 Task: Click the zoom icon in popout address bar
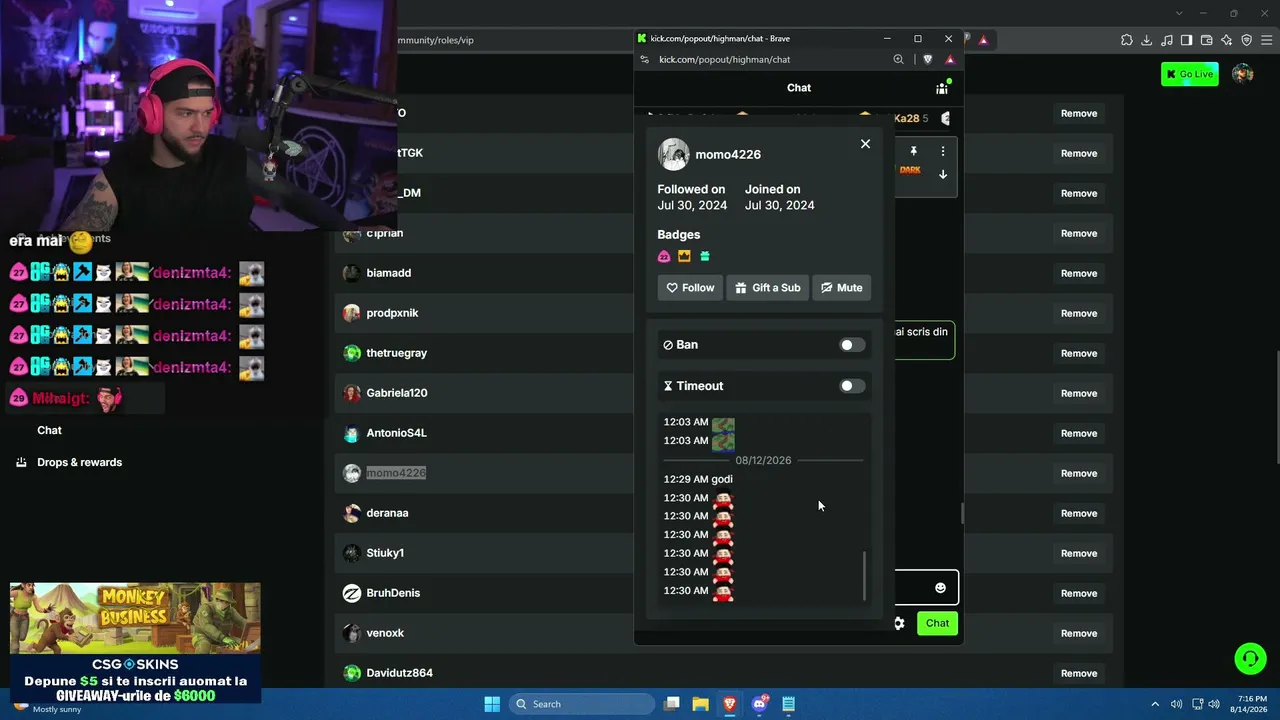pyautogui.click(x=899, y=60)
